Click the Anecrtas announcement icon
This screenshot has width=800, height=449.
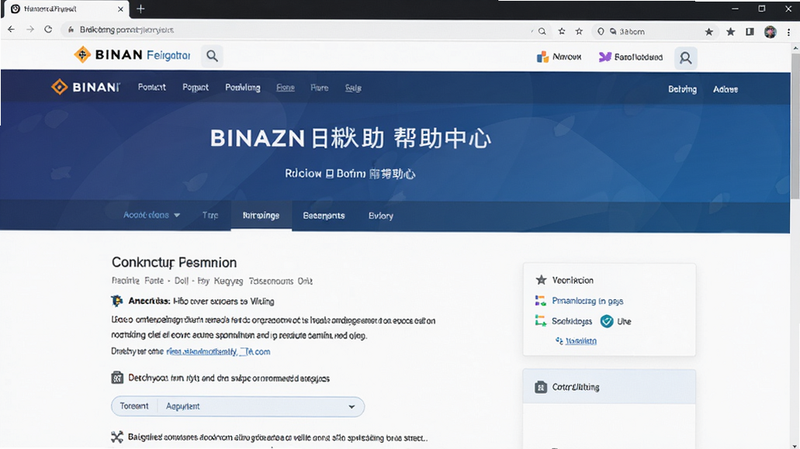pos(117,301)
